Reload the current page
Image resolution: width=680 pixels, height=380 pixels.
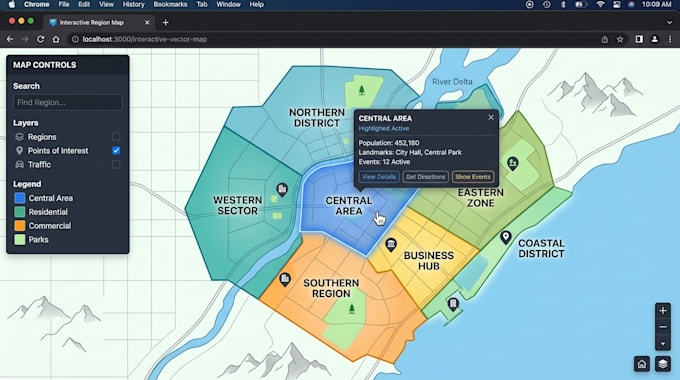point(40,39)
